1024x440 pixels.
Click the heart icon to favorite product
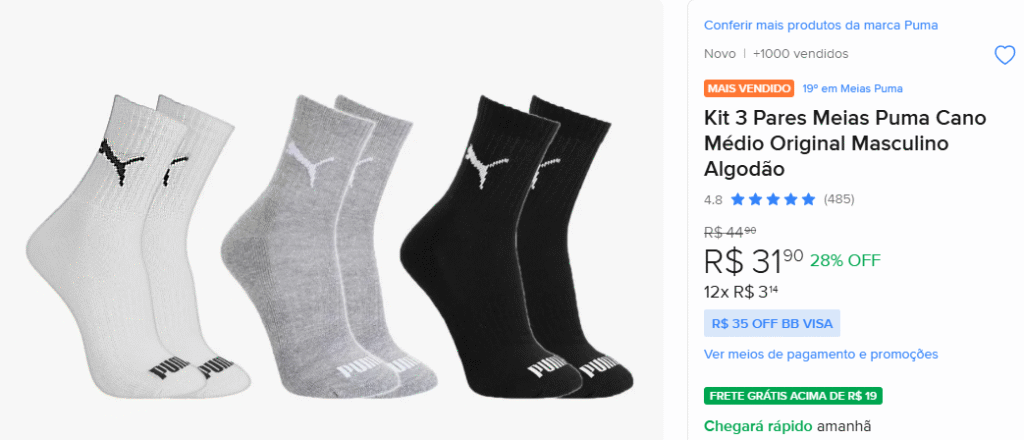1004,55
